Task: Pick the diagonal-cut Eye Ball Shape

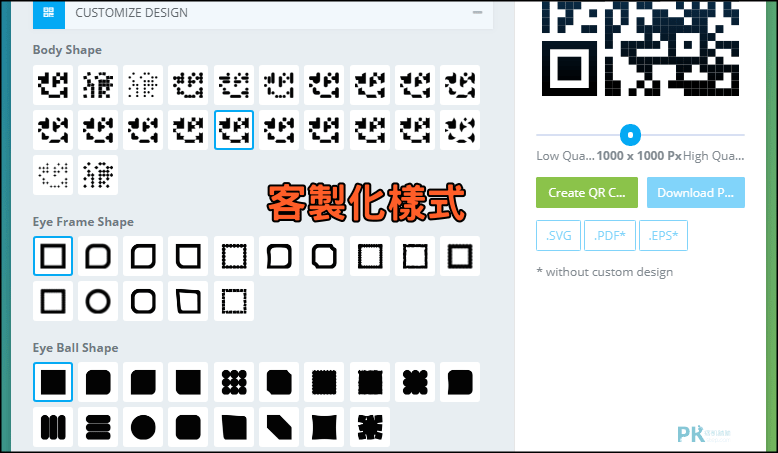Action: [x=279, y=427]
